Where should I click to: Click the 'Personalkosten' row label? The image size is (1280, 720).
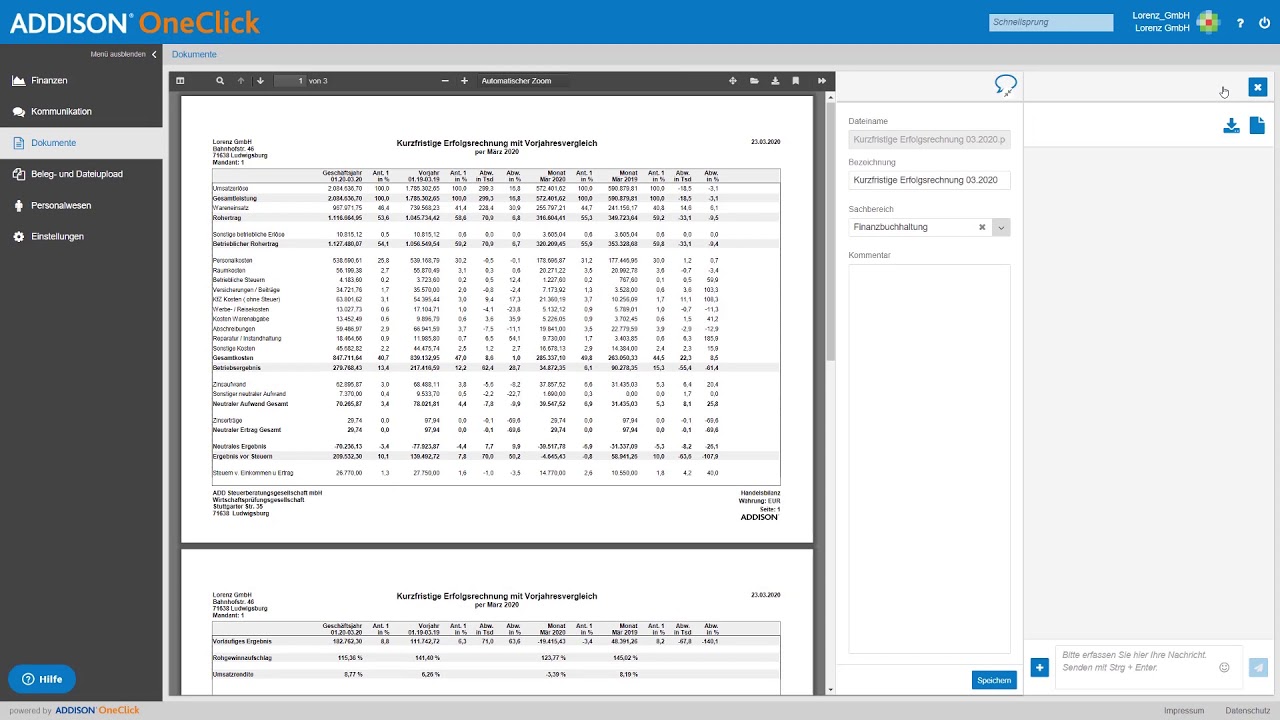pos(232,260)
